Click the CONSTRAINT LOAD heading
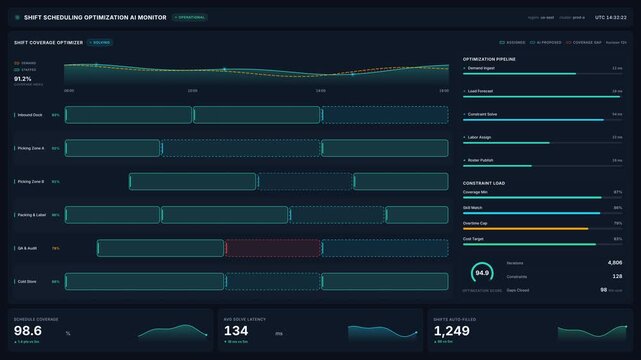This screenshot has height=360, width=641. click(x=484, y=183)
